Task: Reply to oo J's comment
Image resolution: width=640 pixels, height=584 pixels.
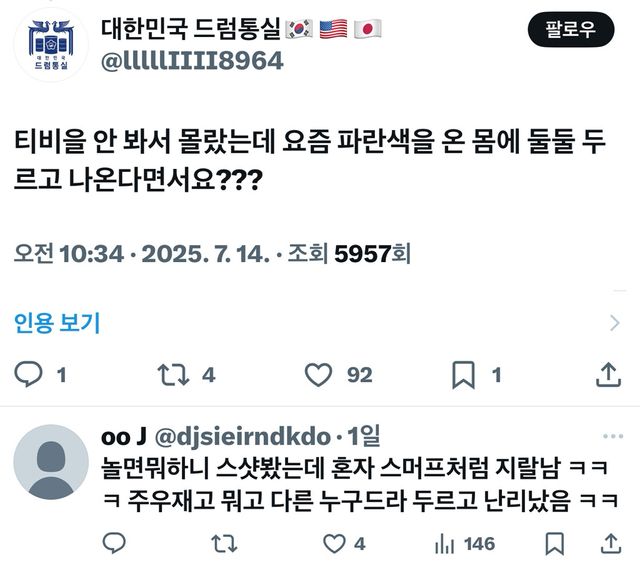Action: point(115,544)
